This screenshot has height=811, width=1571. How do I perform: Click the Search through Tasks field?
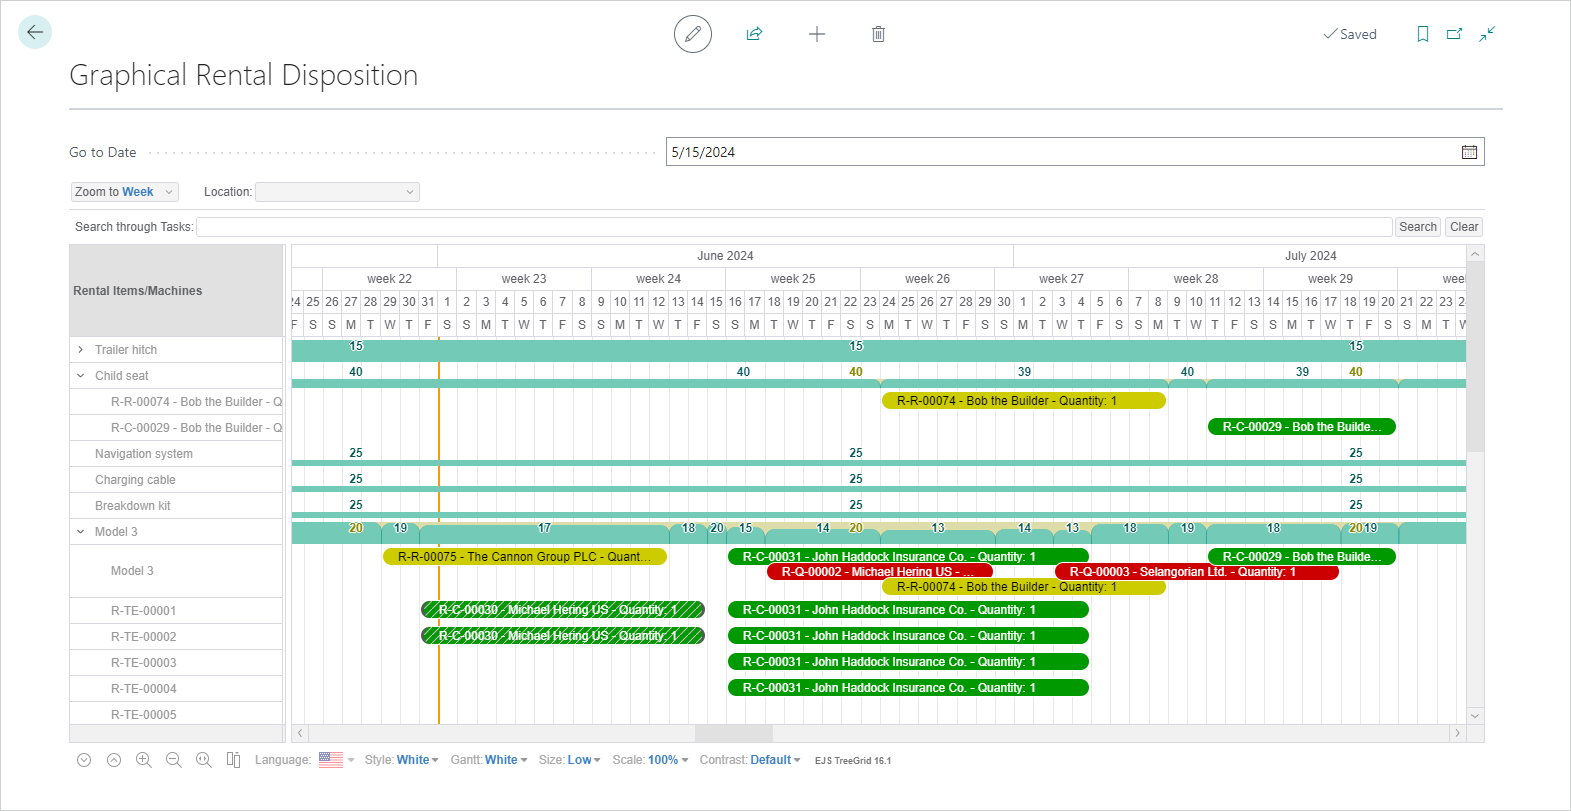point(794,227)
